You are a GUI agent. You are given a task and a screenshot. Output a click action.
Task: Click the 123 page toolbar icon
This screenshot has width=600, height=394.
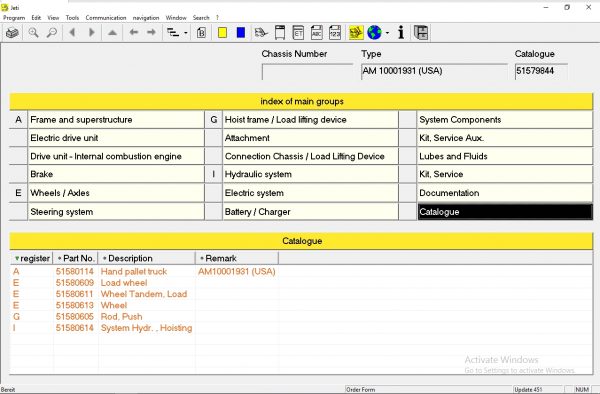coord(335,33)
